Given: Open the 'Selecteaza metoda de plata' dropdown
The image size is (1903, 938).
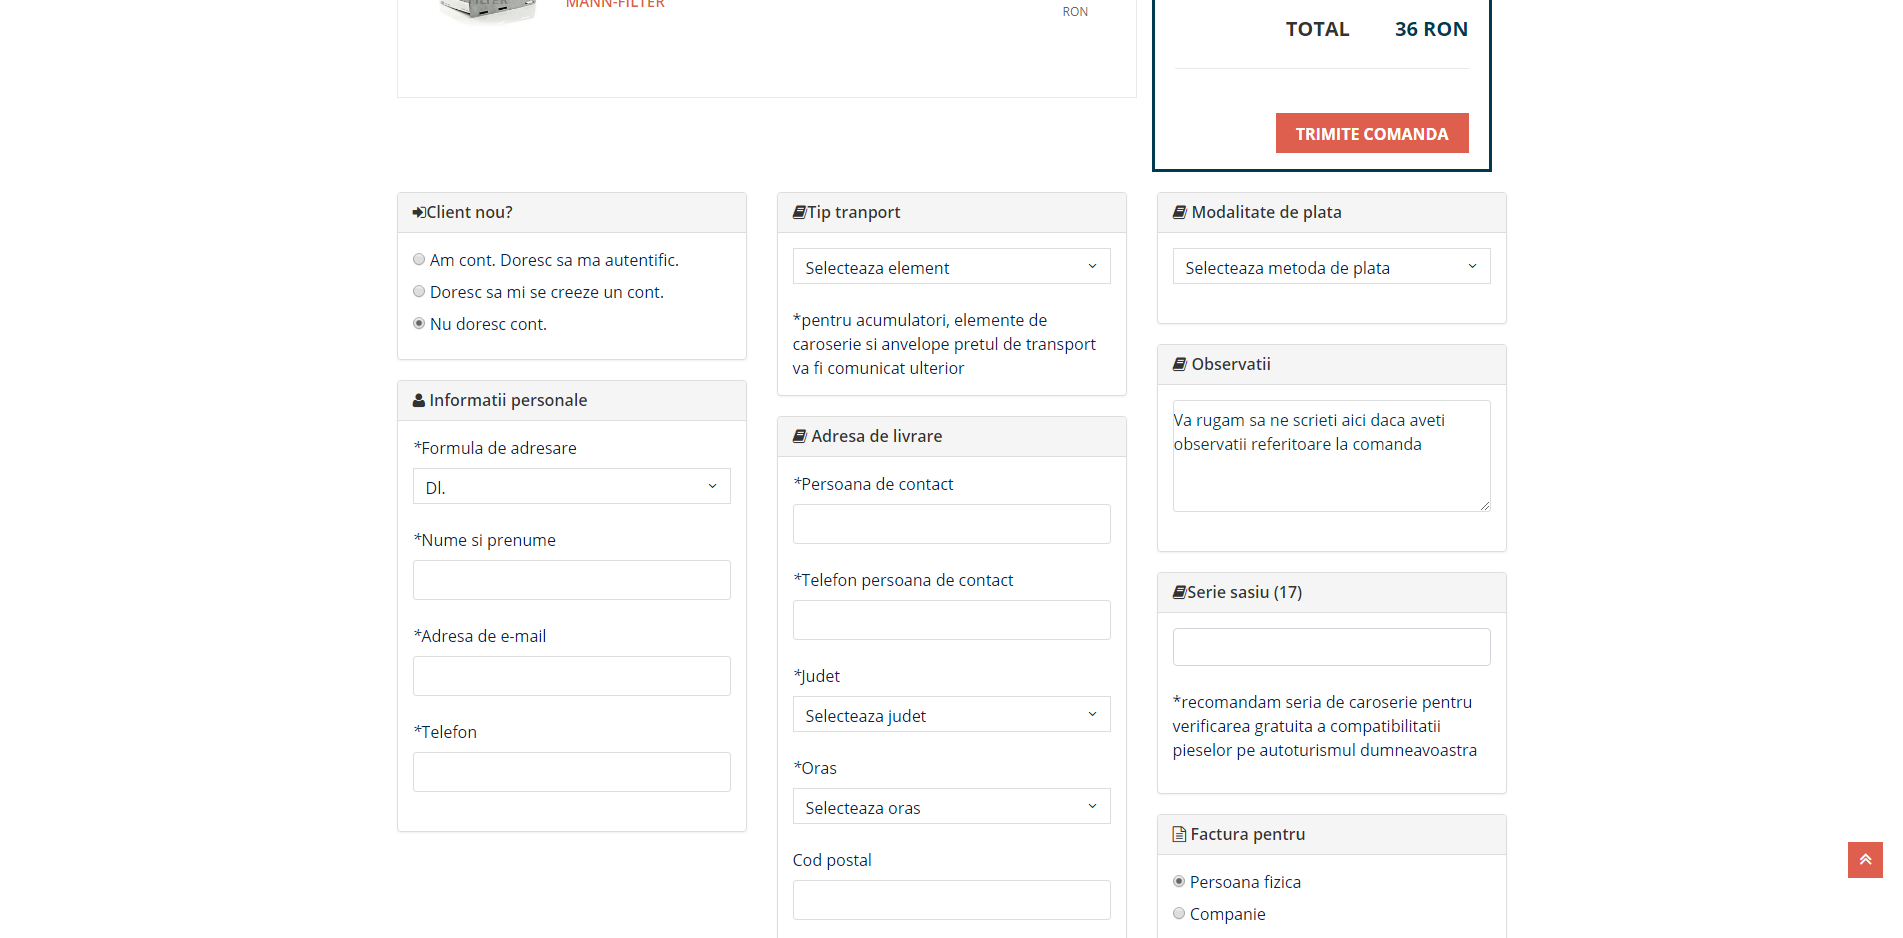Looking at the screenshot, I should point(1331,267).
